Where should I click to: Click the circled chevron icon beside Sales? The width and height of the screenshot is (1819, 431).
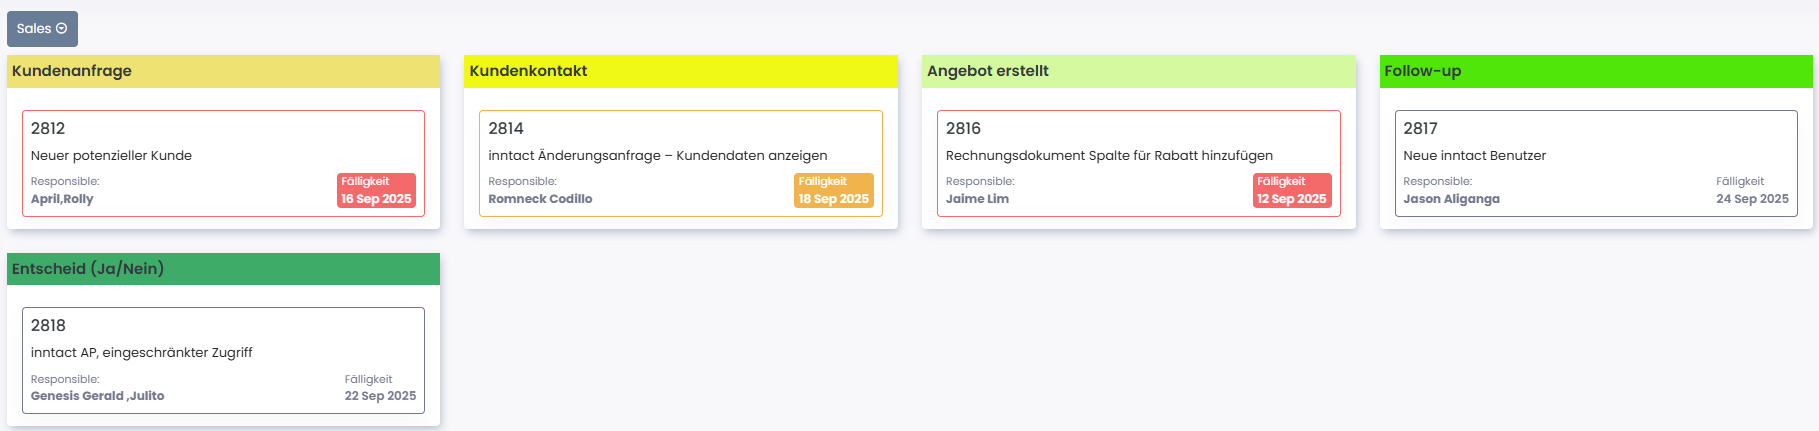[x=62, y=29]
